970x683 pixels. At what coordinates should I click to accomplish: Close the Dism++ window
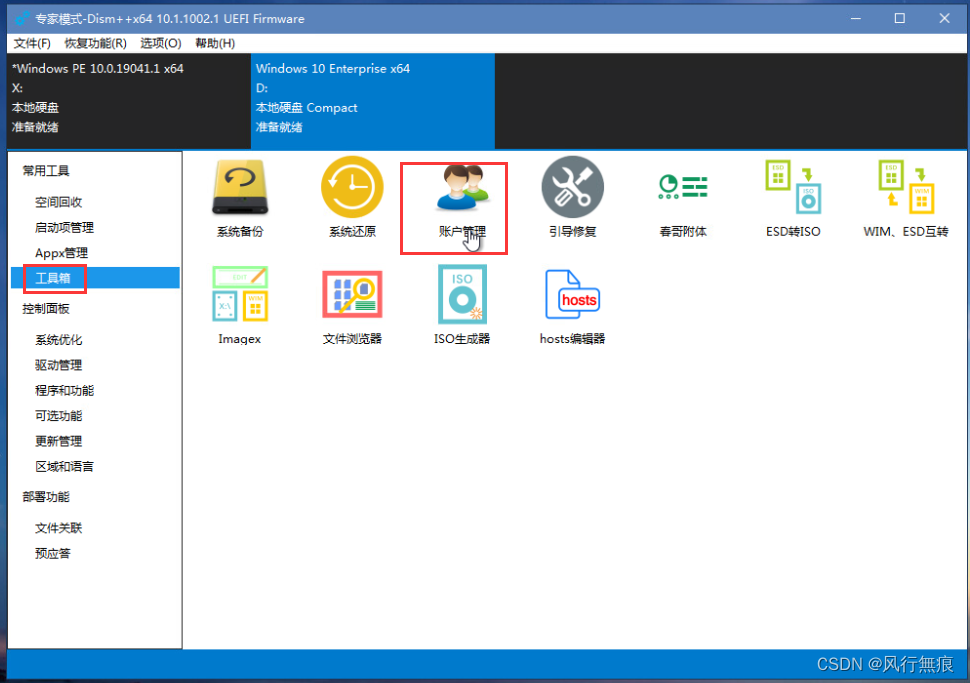coord(945,19)
